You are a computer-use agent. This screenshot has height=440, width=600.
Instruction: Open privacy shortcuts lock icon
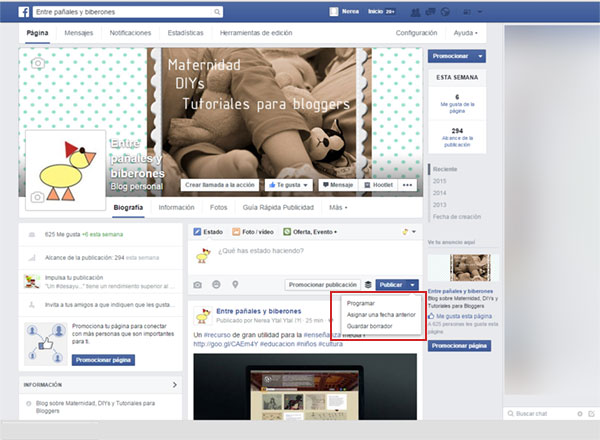coord(467,12)
